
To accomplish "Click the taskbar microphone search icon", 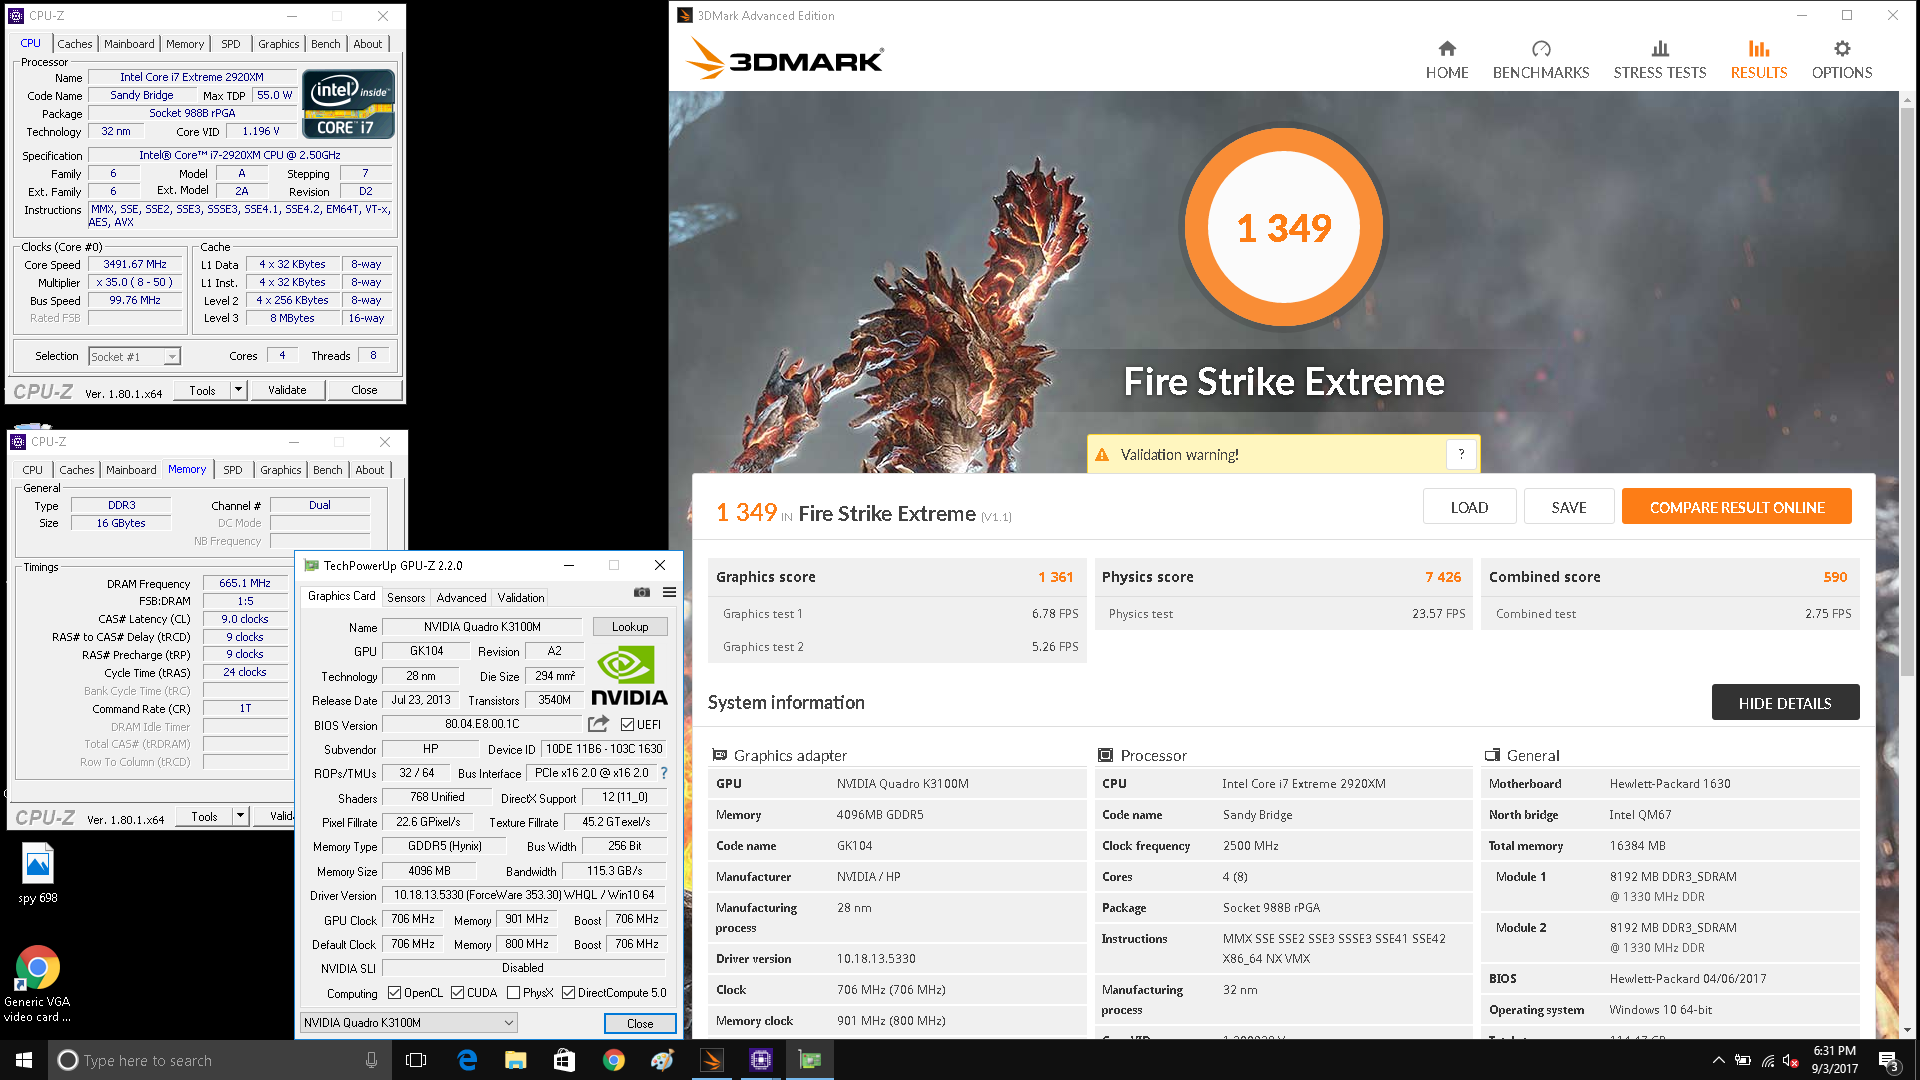I will click(371, 1060).
